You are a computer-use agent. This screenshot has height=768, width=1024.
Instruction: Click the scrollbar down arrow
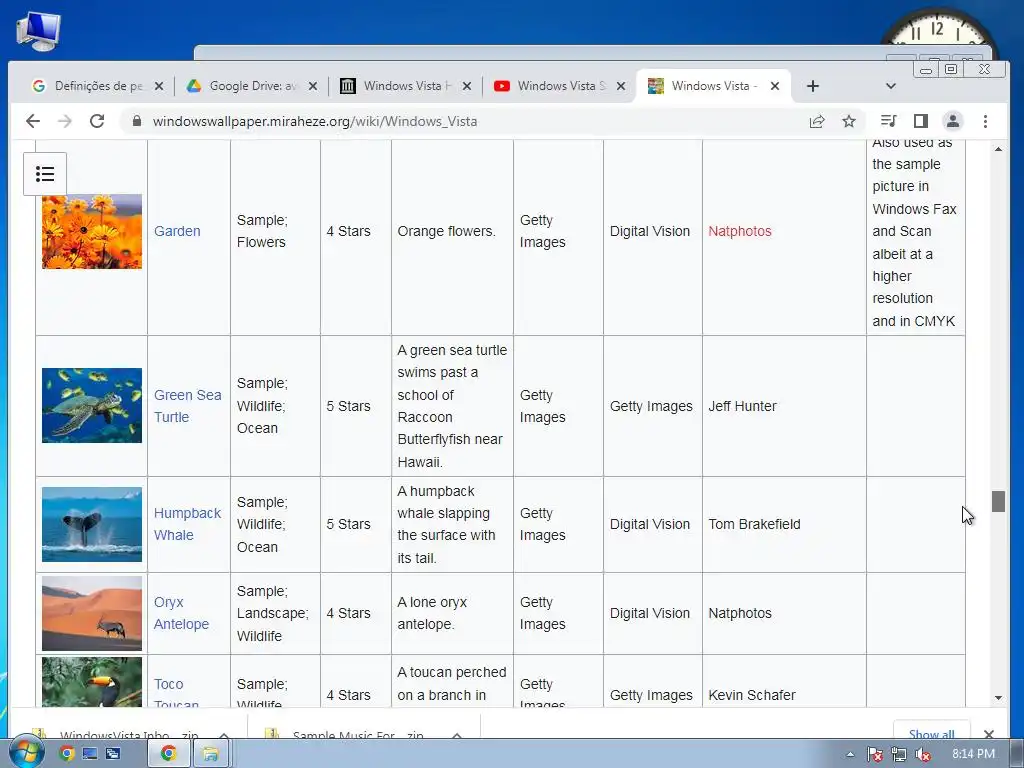point(998,697)
